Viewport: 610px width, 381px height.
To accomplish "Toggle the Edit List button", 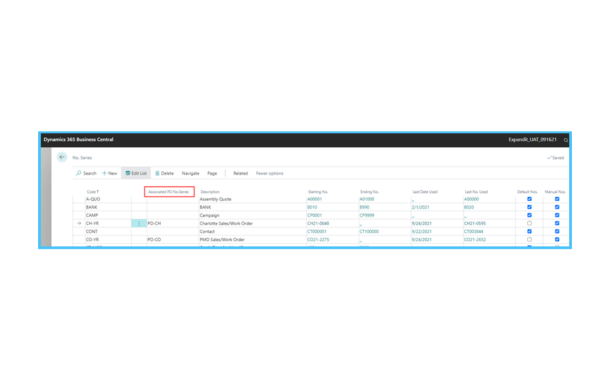I will 136,173.
